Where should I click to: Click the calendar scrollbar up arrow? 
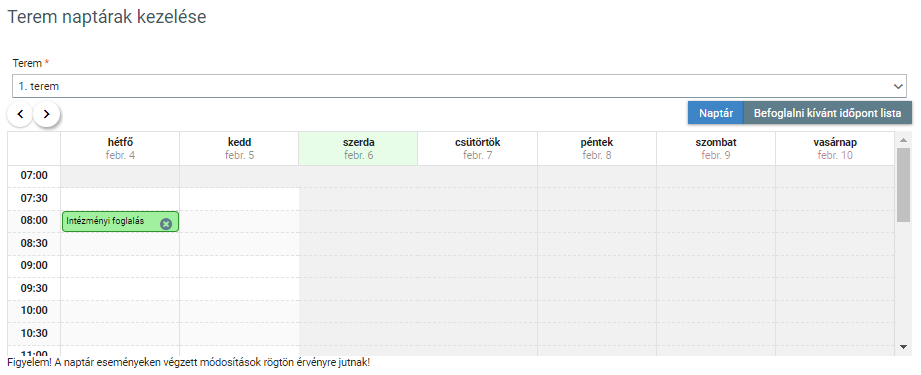[x=903, y=140]
